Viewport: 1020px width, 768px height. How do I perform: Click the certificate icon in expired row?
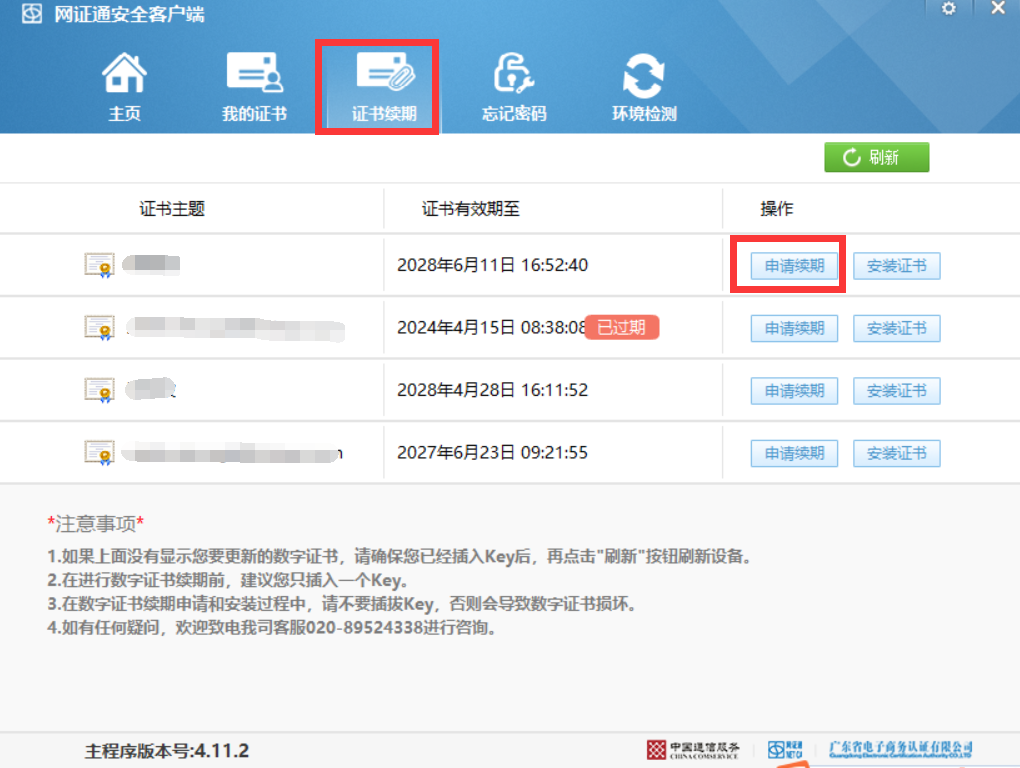tap(99, 327)
